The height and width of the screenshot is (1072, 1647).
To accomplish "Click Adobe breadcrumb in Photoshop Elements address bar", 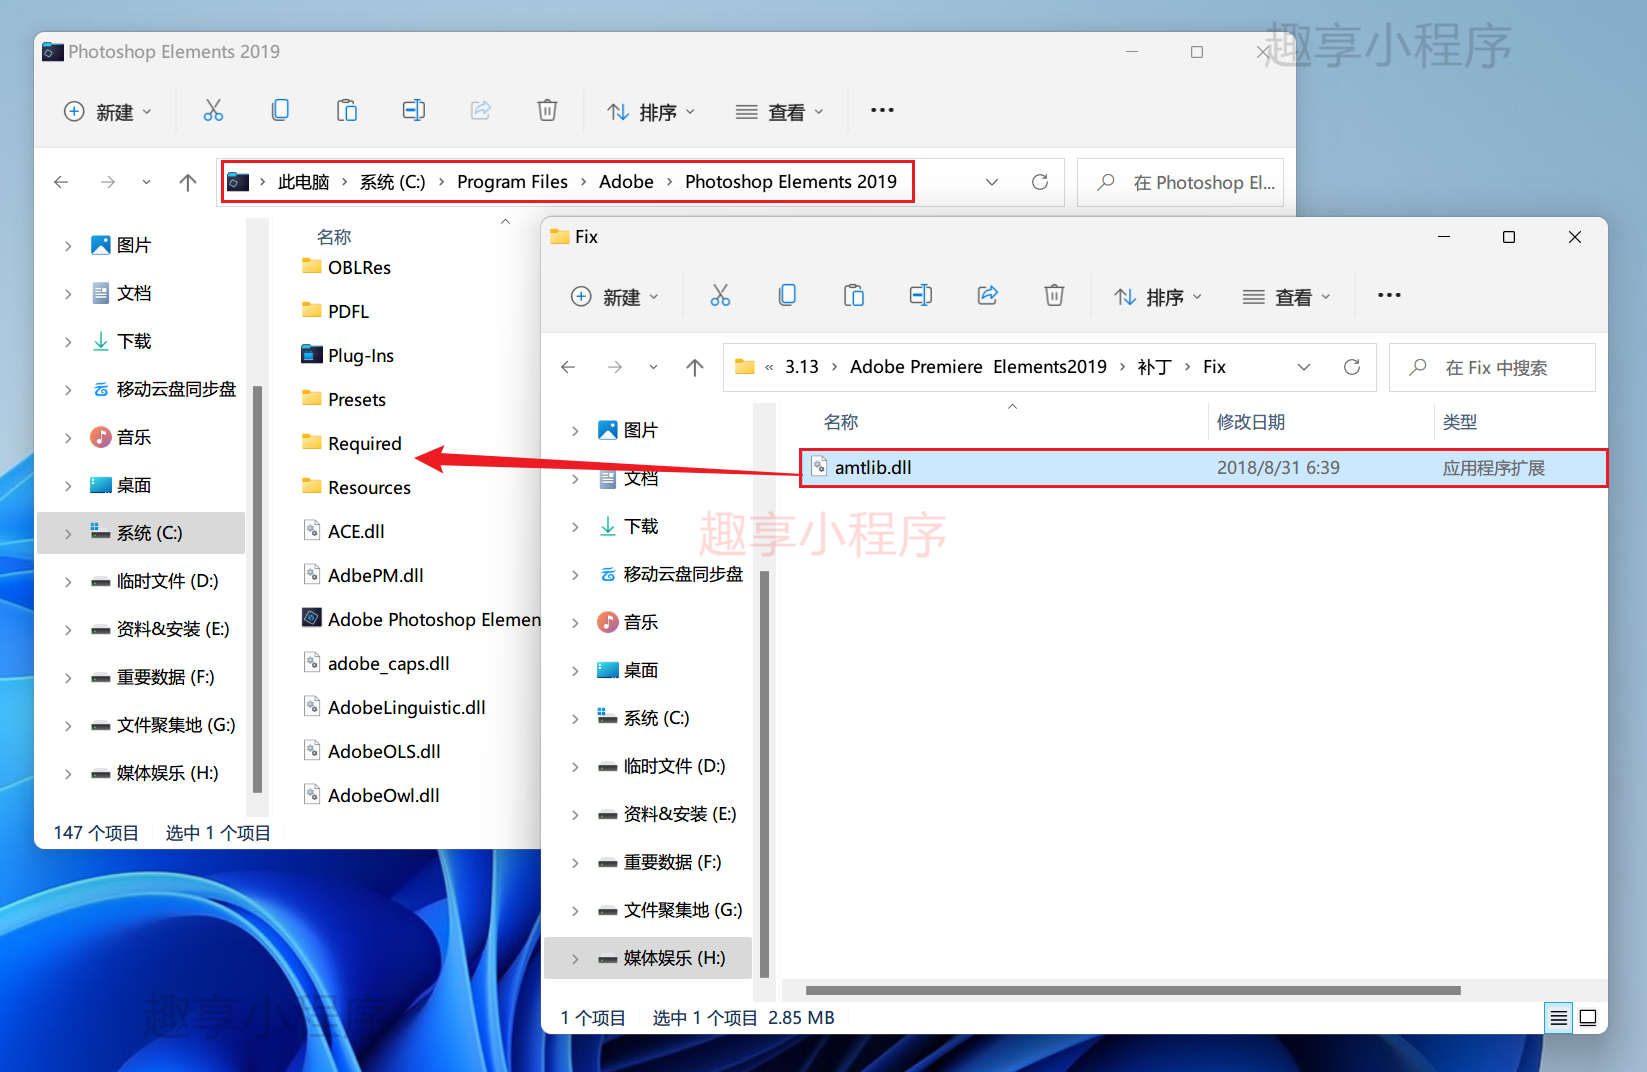I will pos(626,182).
